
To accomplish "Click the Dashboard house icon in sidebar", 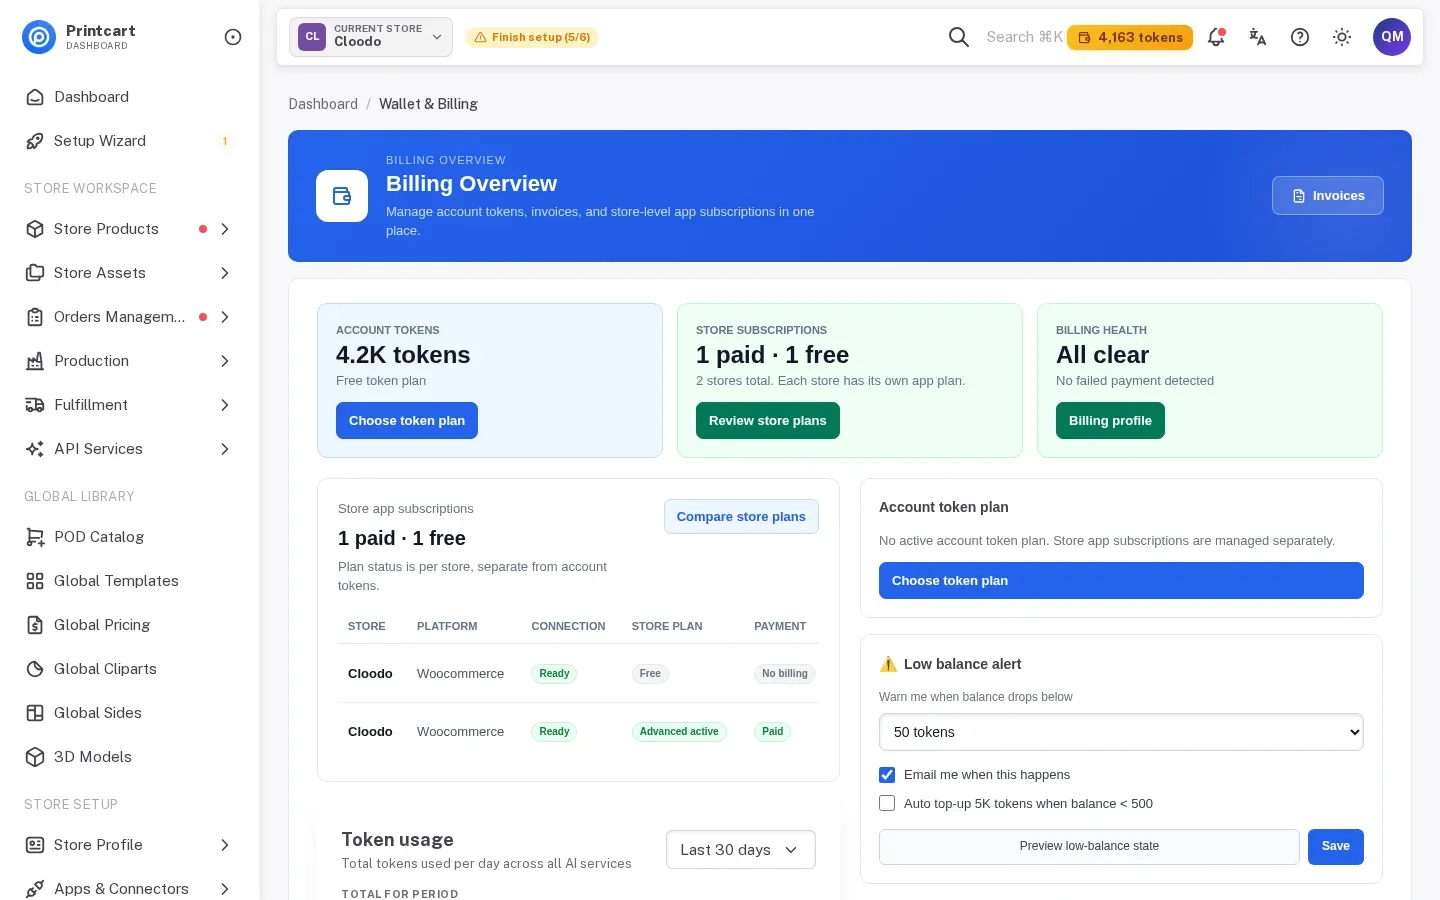I will (35, 97).
